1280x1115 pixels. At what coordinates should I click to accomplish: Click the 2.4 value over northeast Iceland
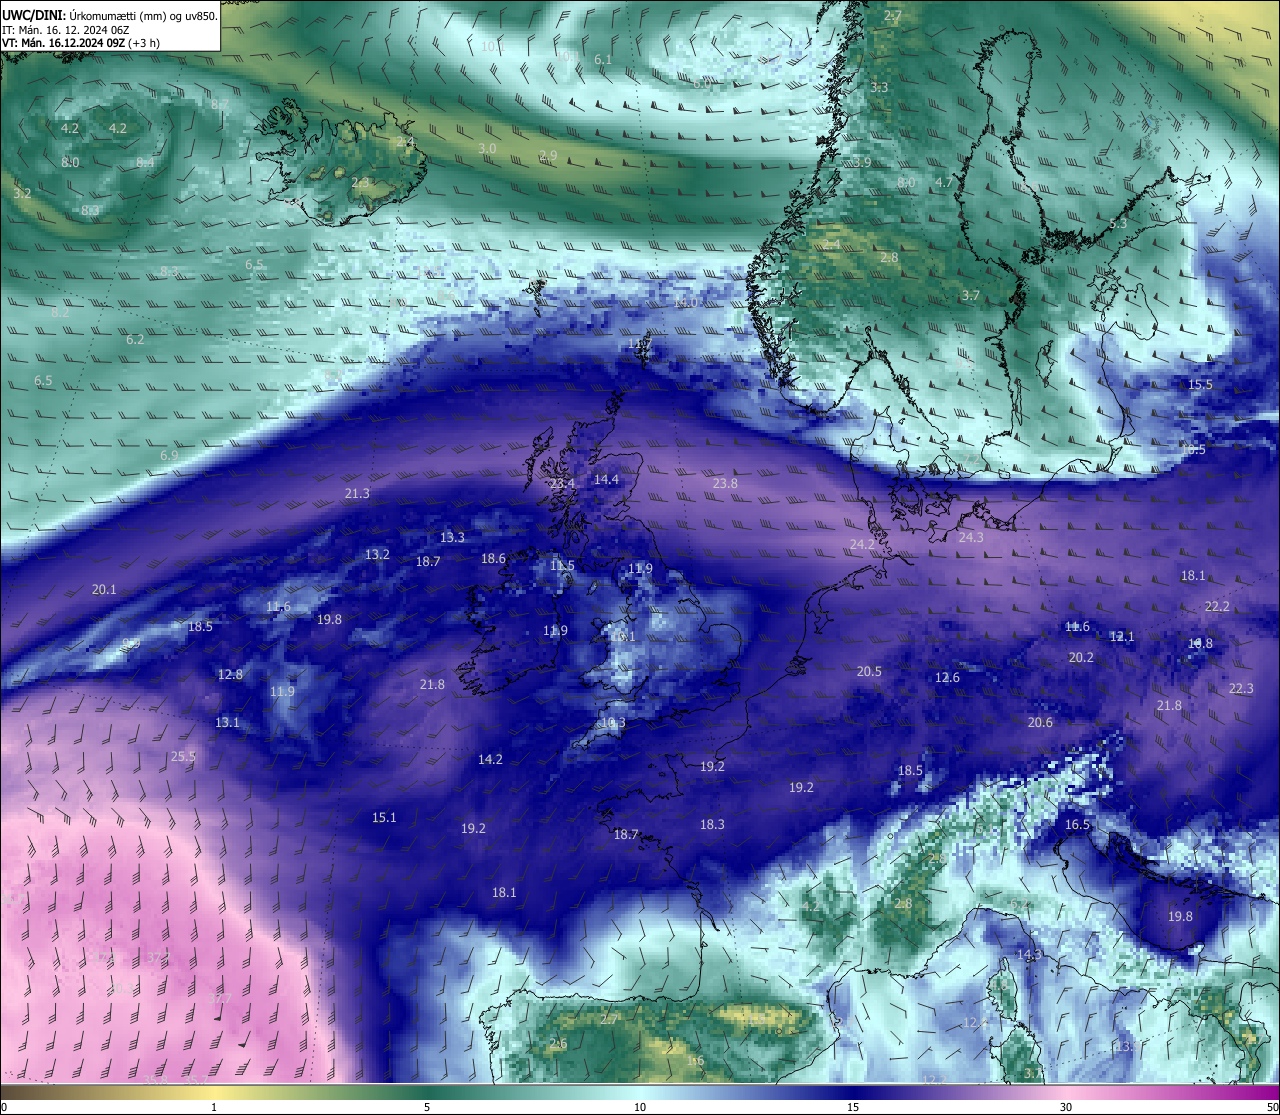coord(405,143)
